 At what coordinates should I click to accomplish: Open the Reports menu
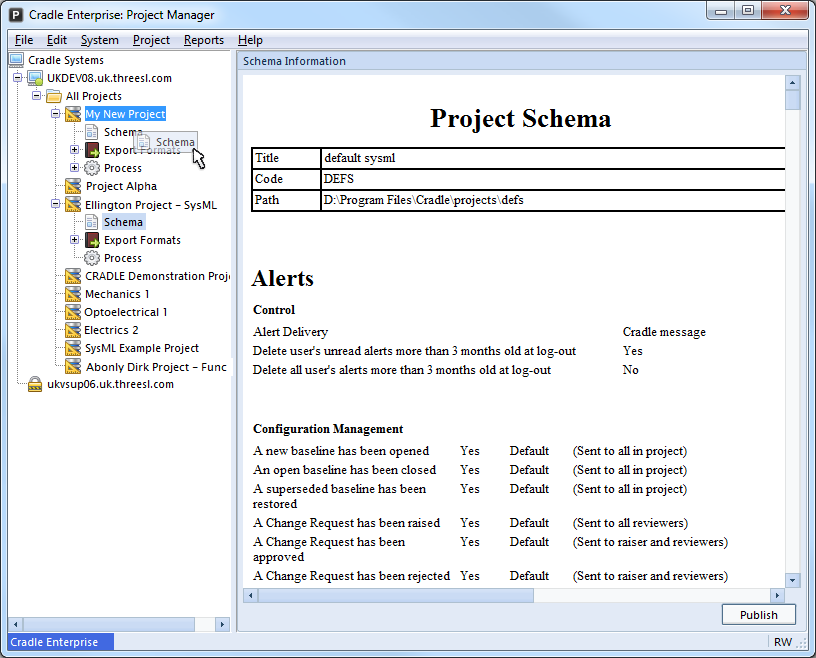(x=203, y=40)
